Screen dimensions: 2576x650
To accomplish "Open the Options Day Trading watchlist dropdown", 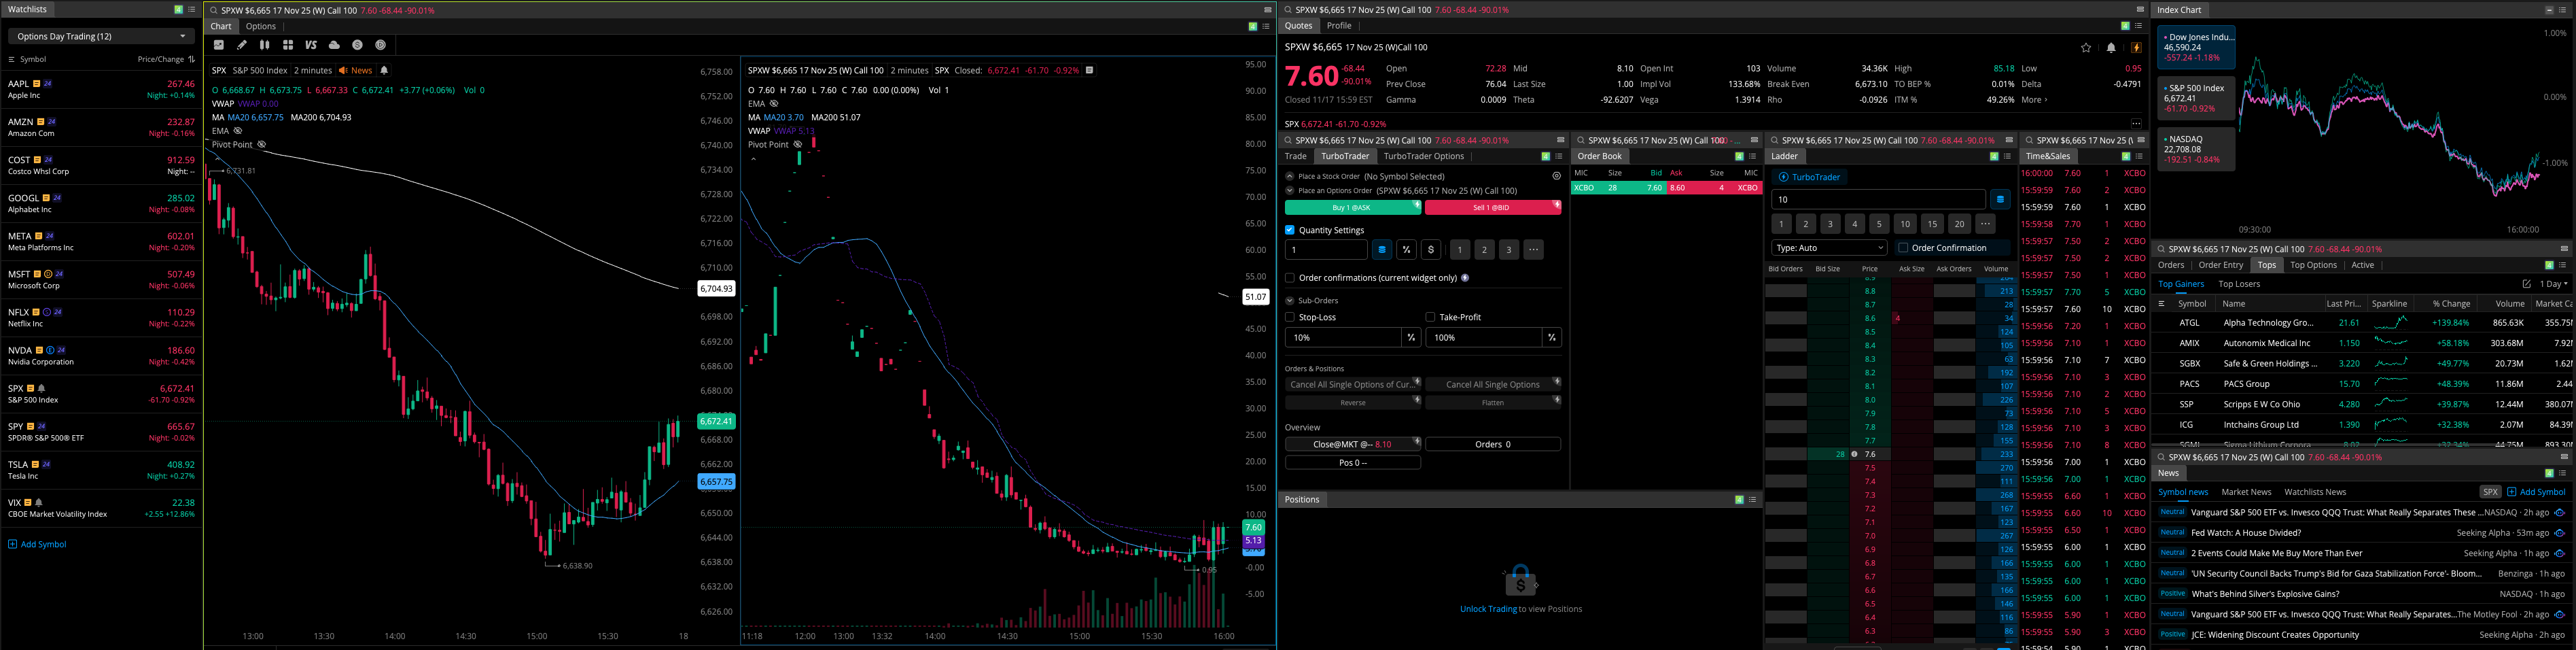I will click(101, 36).
